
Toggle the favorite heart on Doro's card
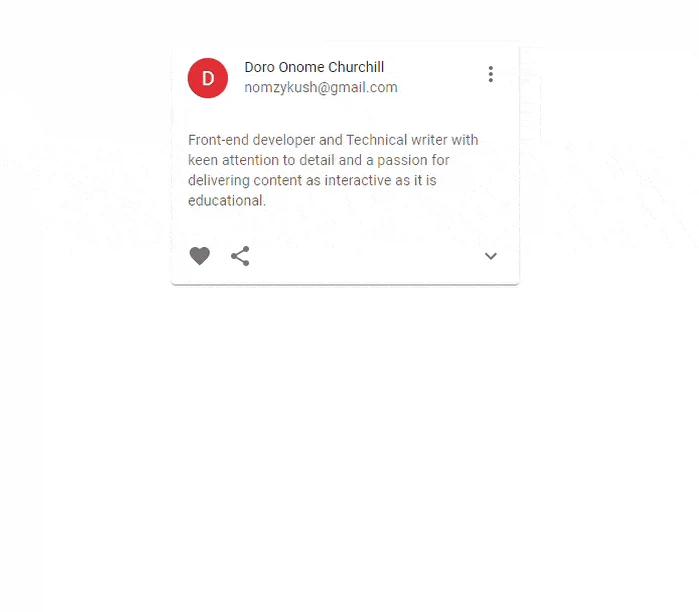point(200,256)
